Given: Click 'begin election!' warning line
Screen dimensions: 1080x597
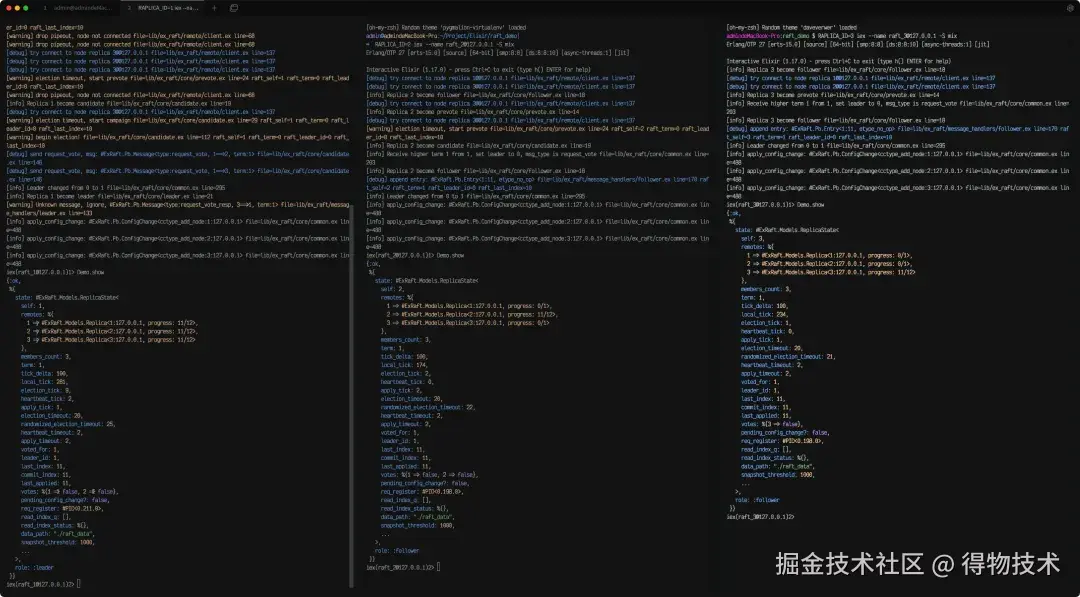Looking at the screenshot, I should (178, 141).
